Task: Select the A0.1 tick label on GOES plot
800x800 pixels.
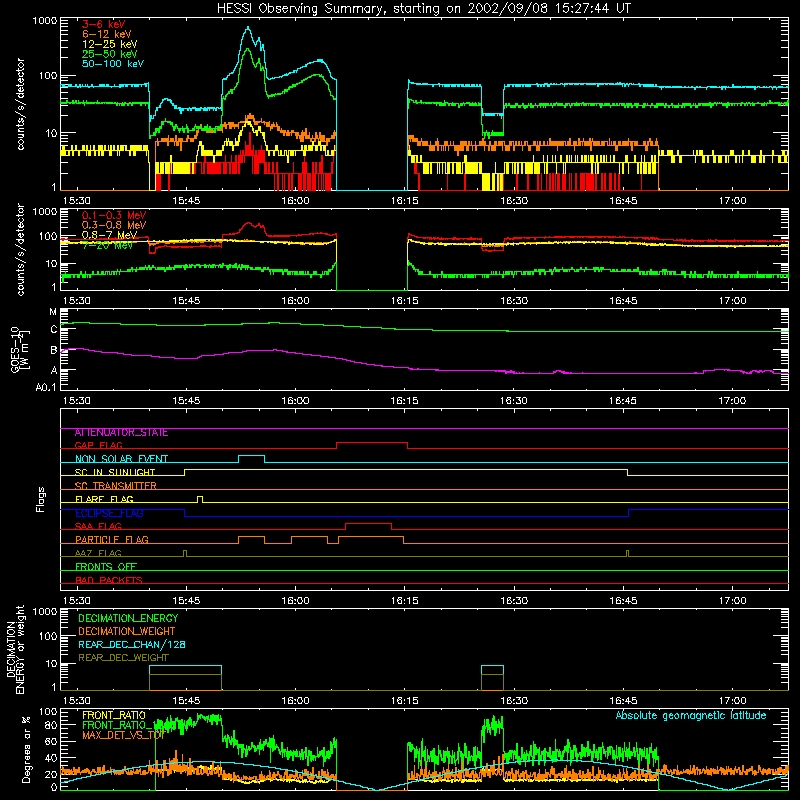Action: pyautogui.click(x=46, y=388)
